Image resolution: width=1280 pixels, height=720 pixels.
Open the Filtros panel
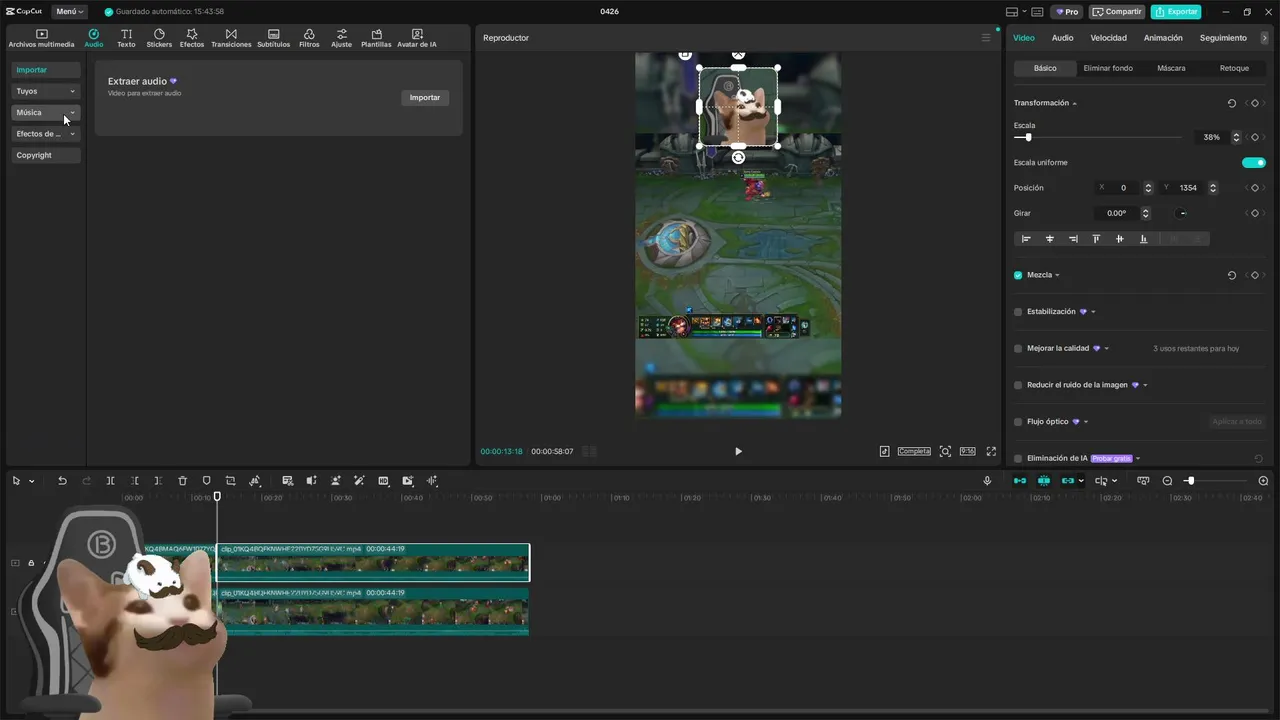click(x=309, y=38)
